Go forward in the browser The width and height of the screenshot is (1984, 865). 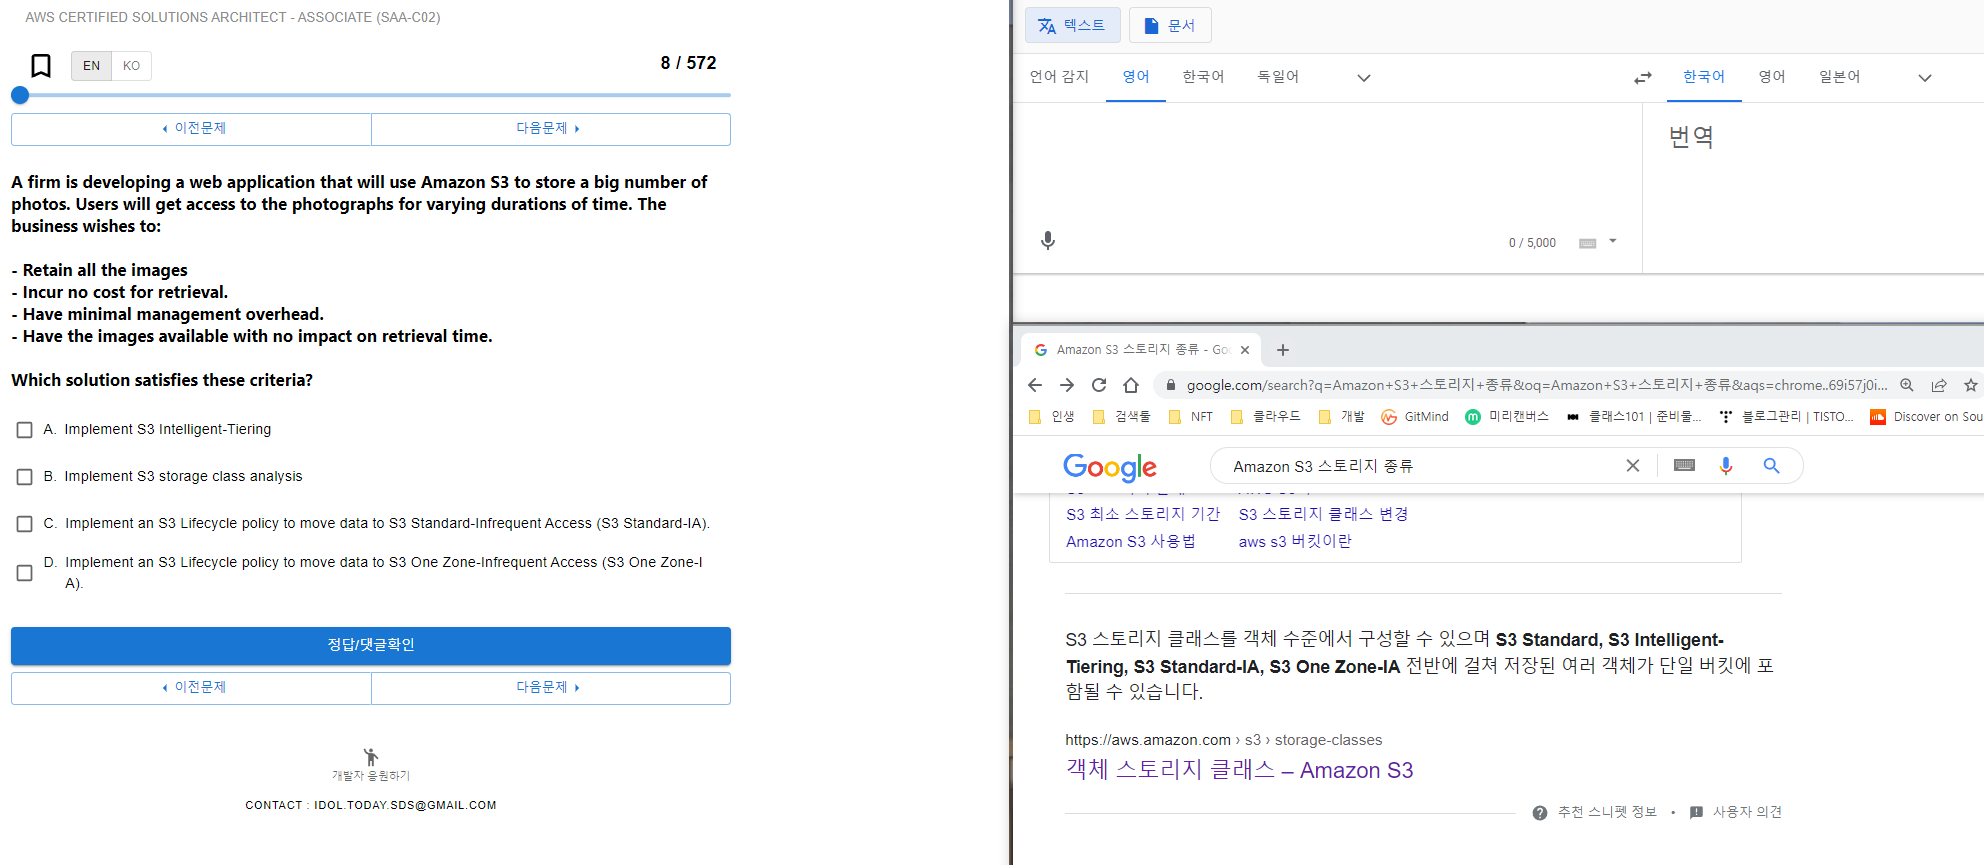(1067, 385)
